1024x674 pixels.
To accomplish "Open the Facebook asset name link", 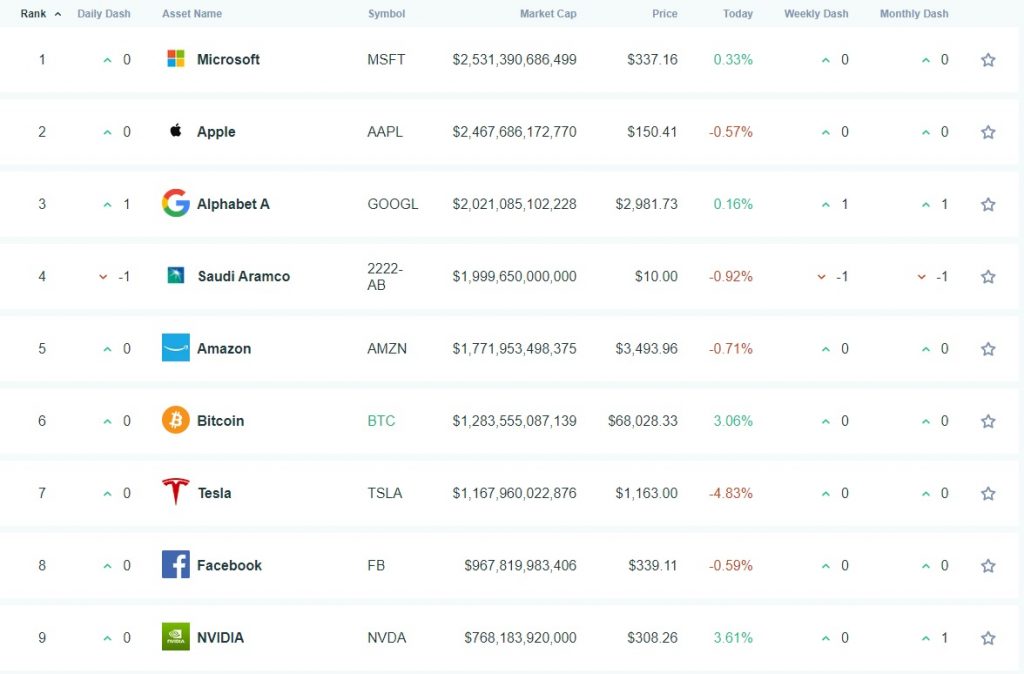I will click(x=229, y=565).
